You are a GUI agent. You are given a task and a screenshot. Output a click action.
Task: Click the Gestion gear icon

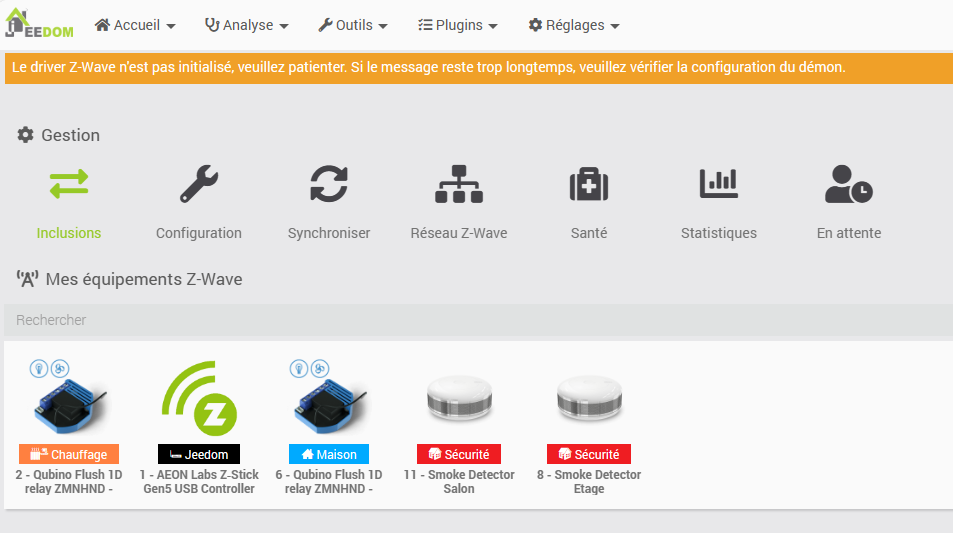click(x=25, y=134)
